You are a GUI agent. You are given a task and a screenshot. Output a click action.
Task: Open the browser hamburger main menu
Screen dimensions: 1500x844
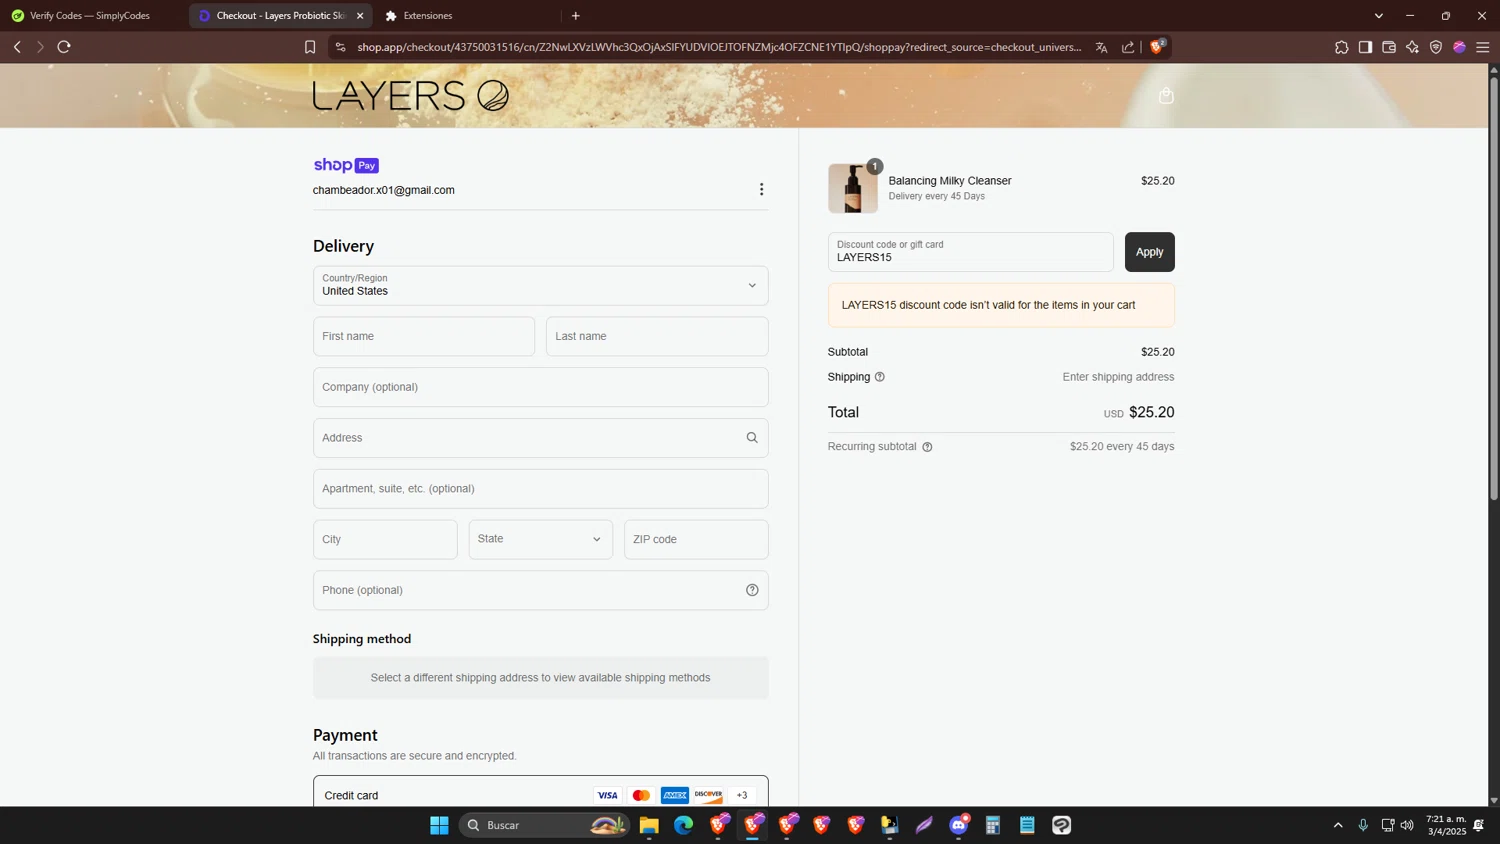1483,47
